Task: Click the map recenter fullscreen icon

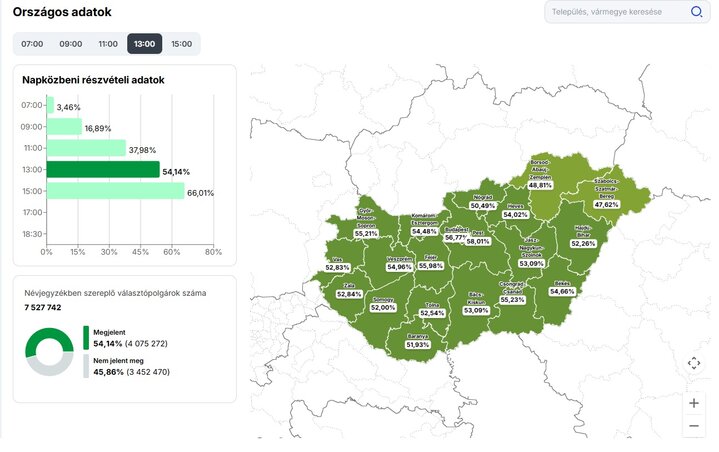Action: [x=694, y=363]
